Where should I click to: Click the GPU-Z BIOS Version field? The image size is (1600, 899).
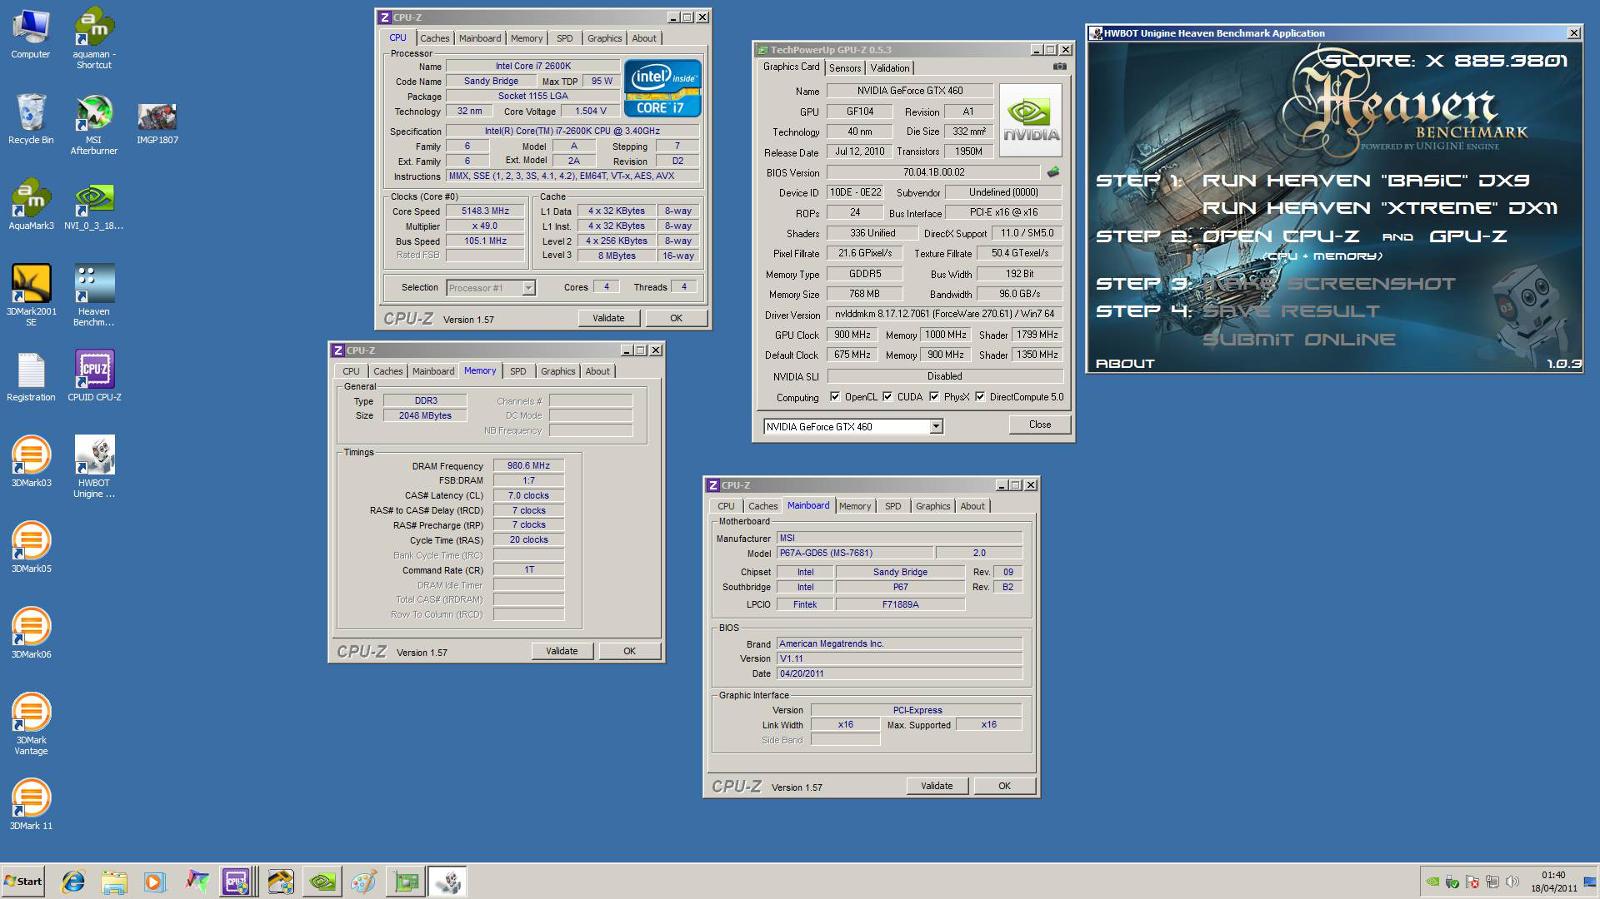point(934,173)
